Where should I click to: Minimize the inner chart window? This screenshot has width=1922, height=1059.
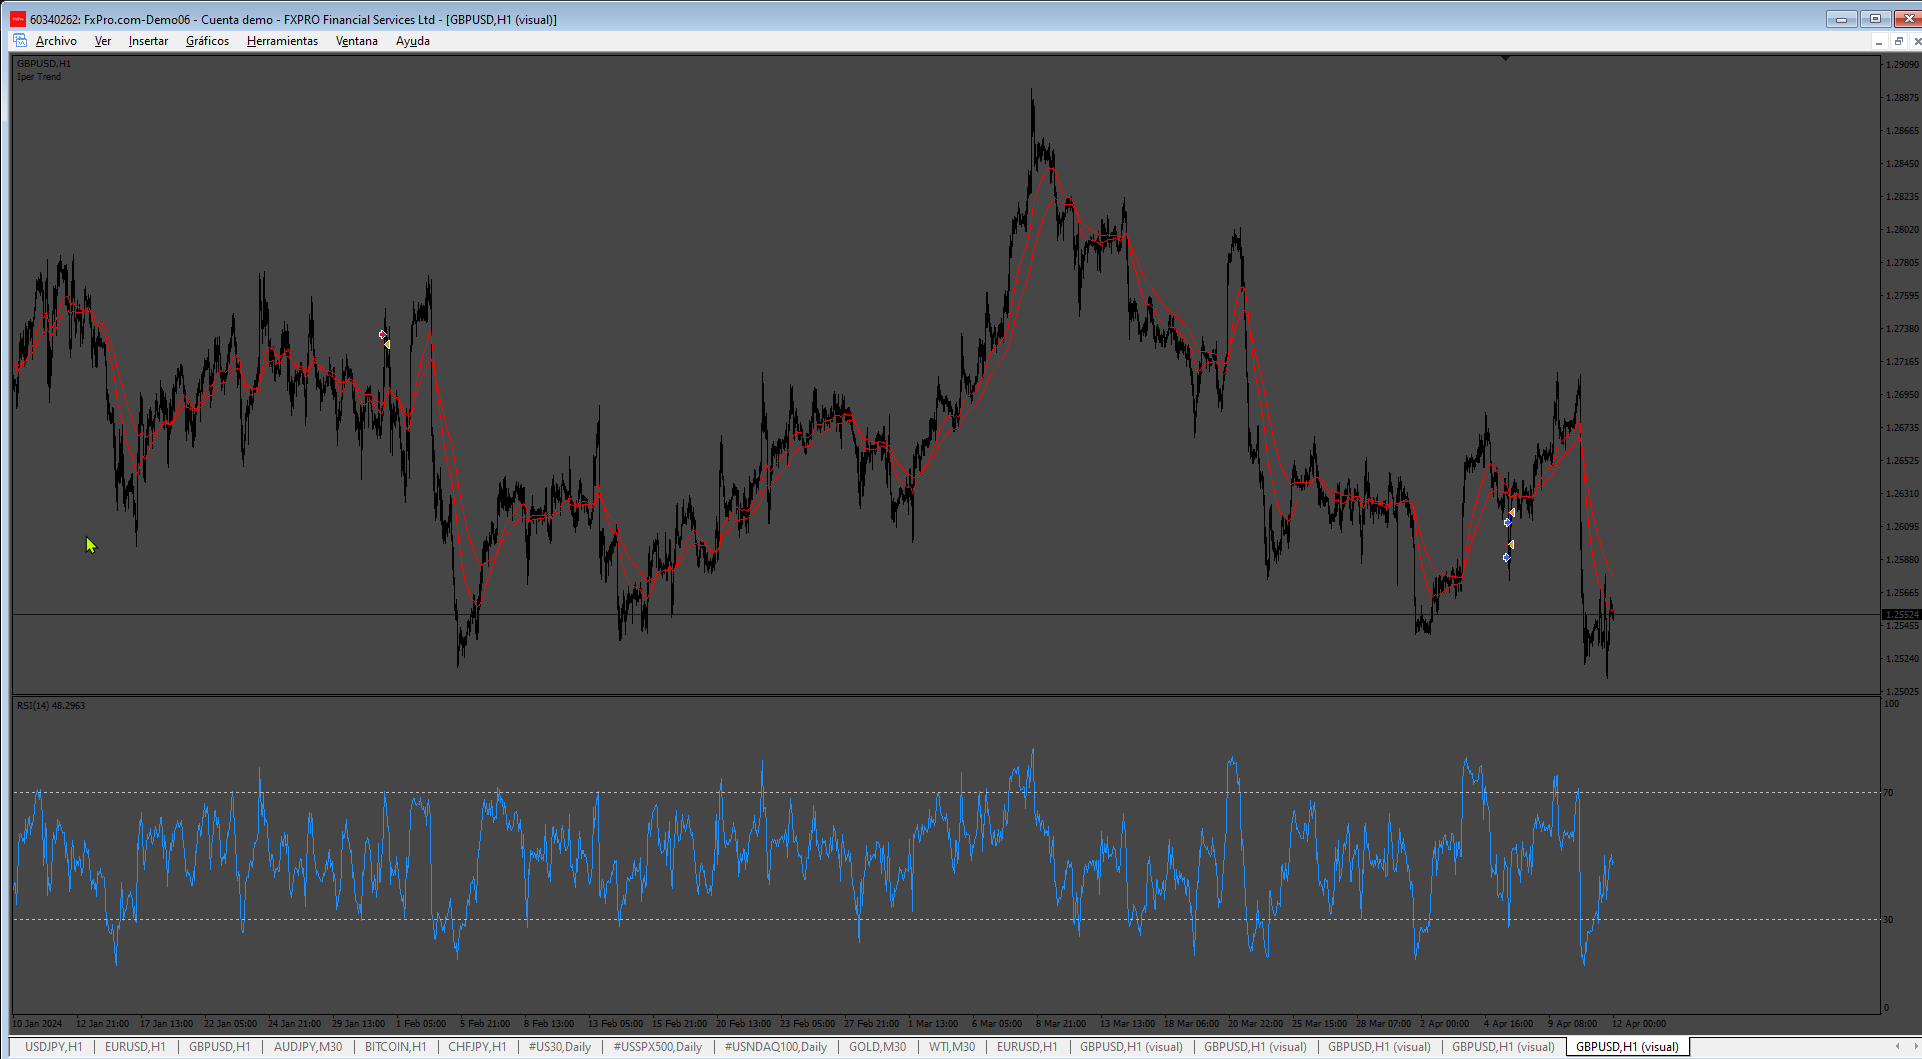tap(1879, 41)
